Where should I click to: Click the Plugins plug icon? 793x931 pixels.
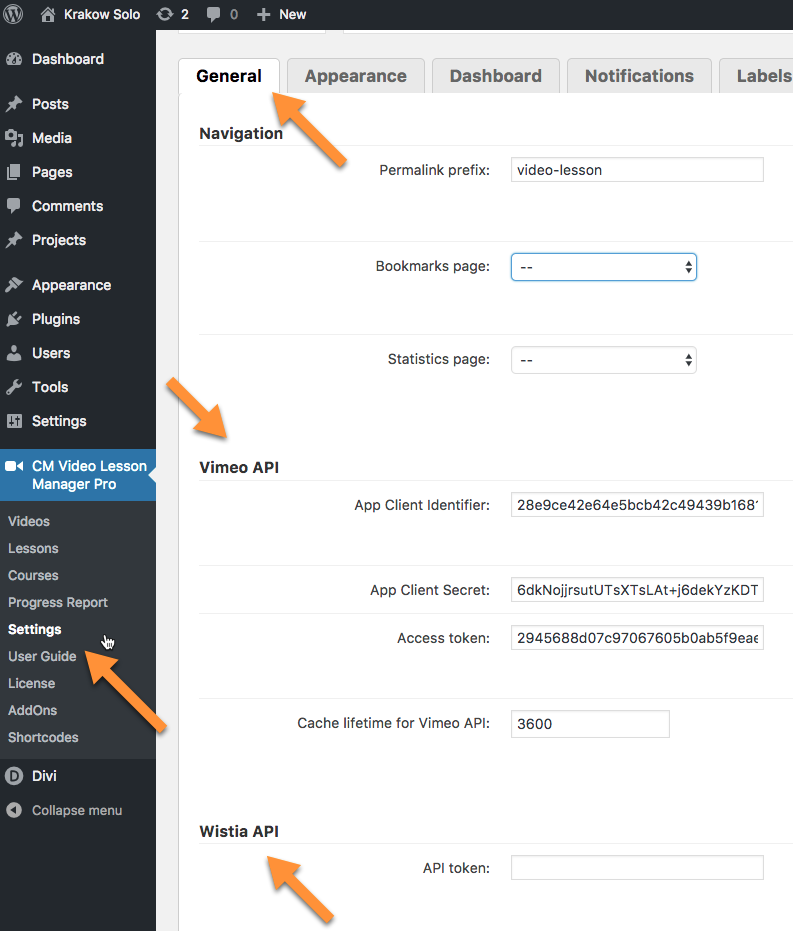pos(14,319)
